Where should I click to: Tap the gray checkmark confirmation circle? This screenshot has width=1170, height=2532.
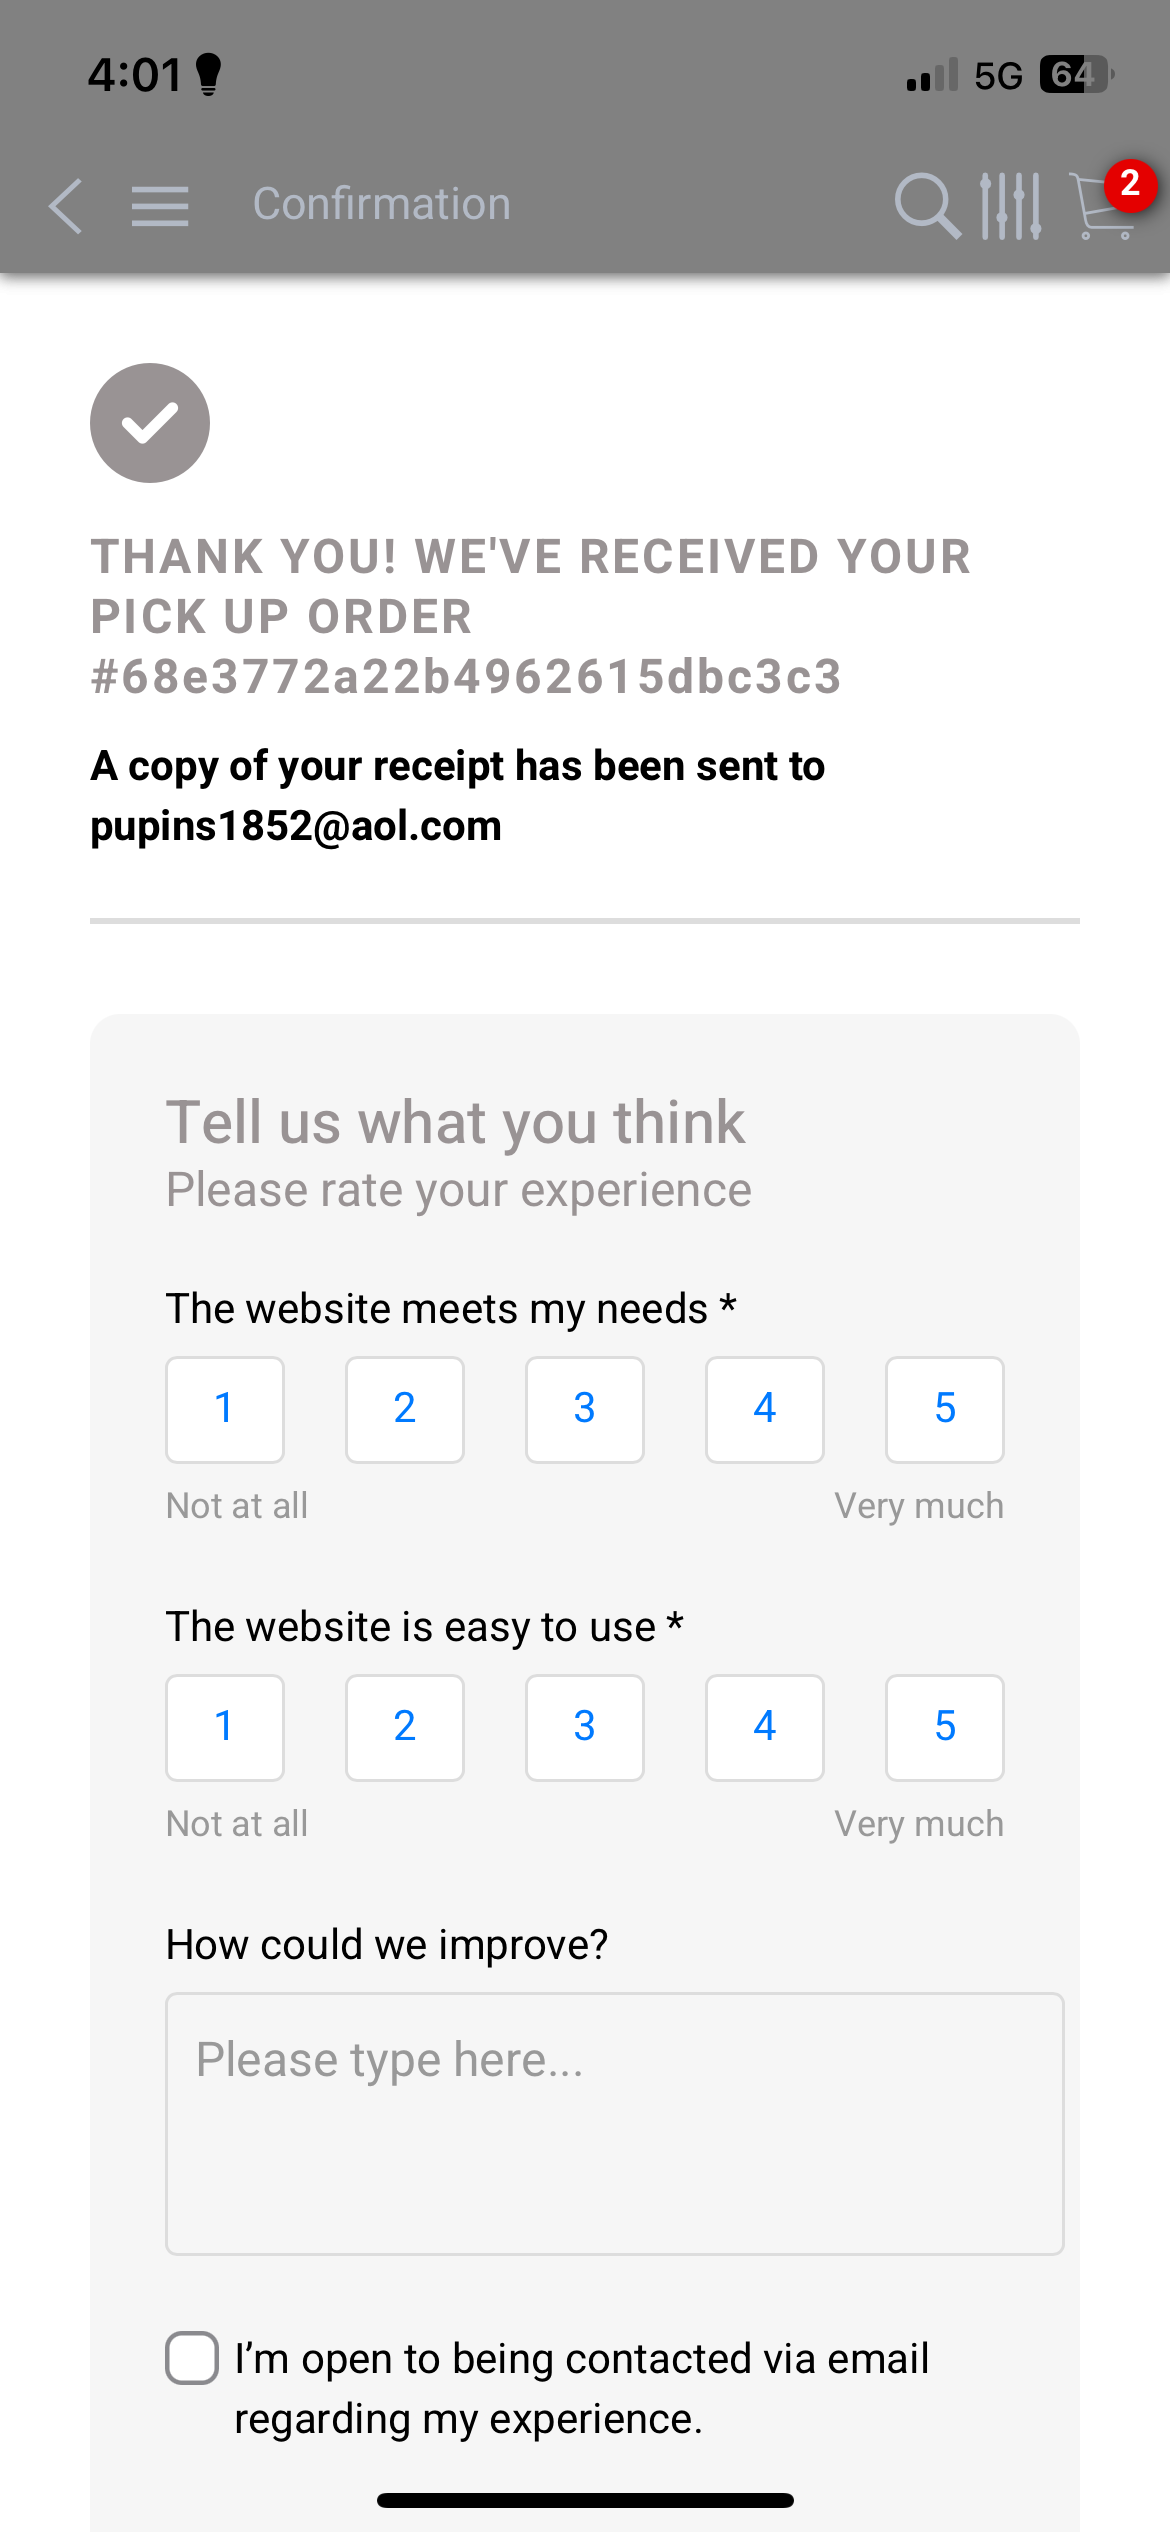pos(150,423)
